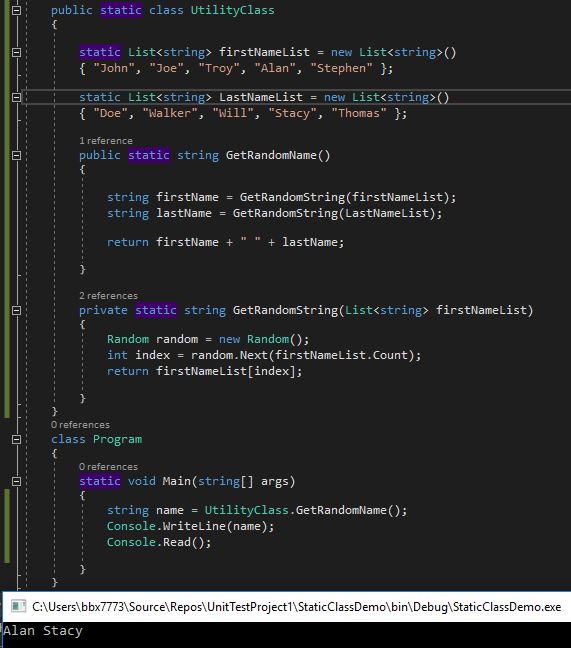Click the Main(string[] args) signature
The width and height of the screenshot is (571, 648).
(x=228, y=482)
